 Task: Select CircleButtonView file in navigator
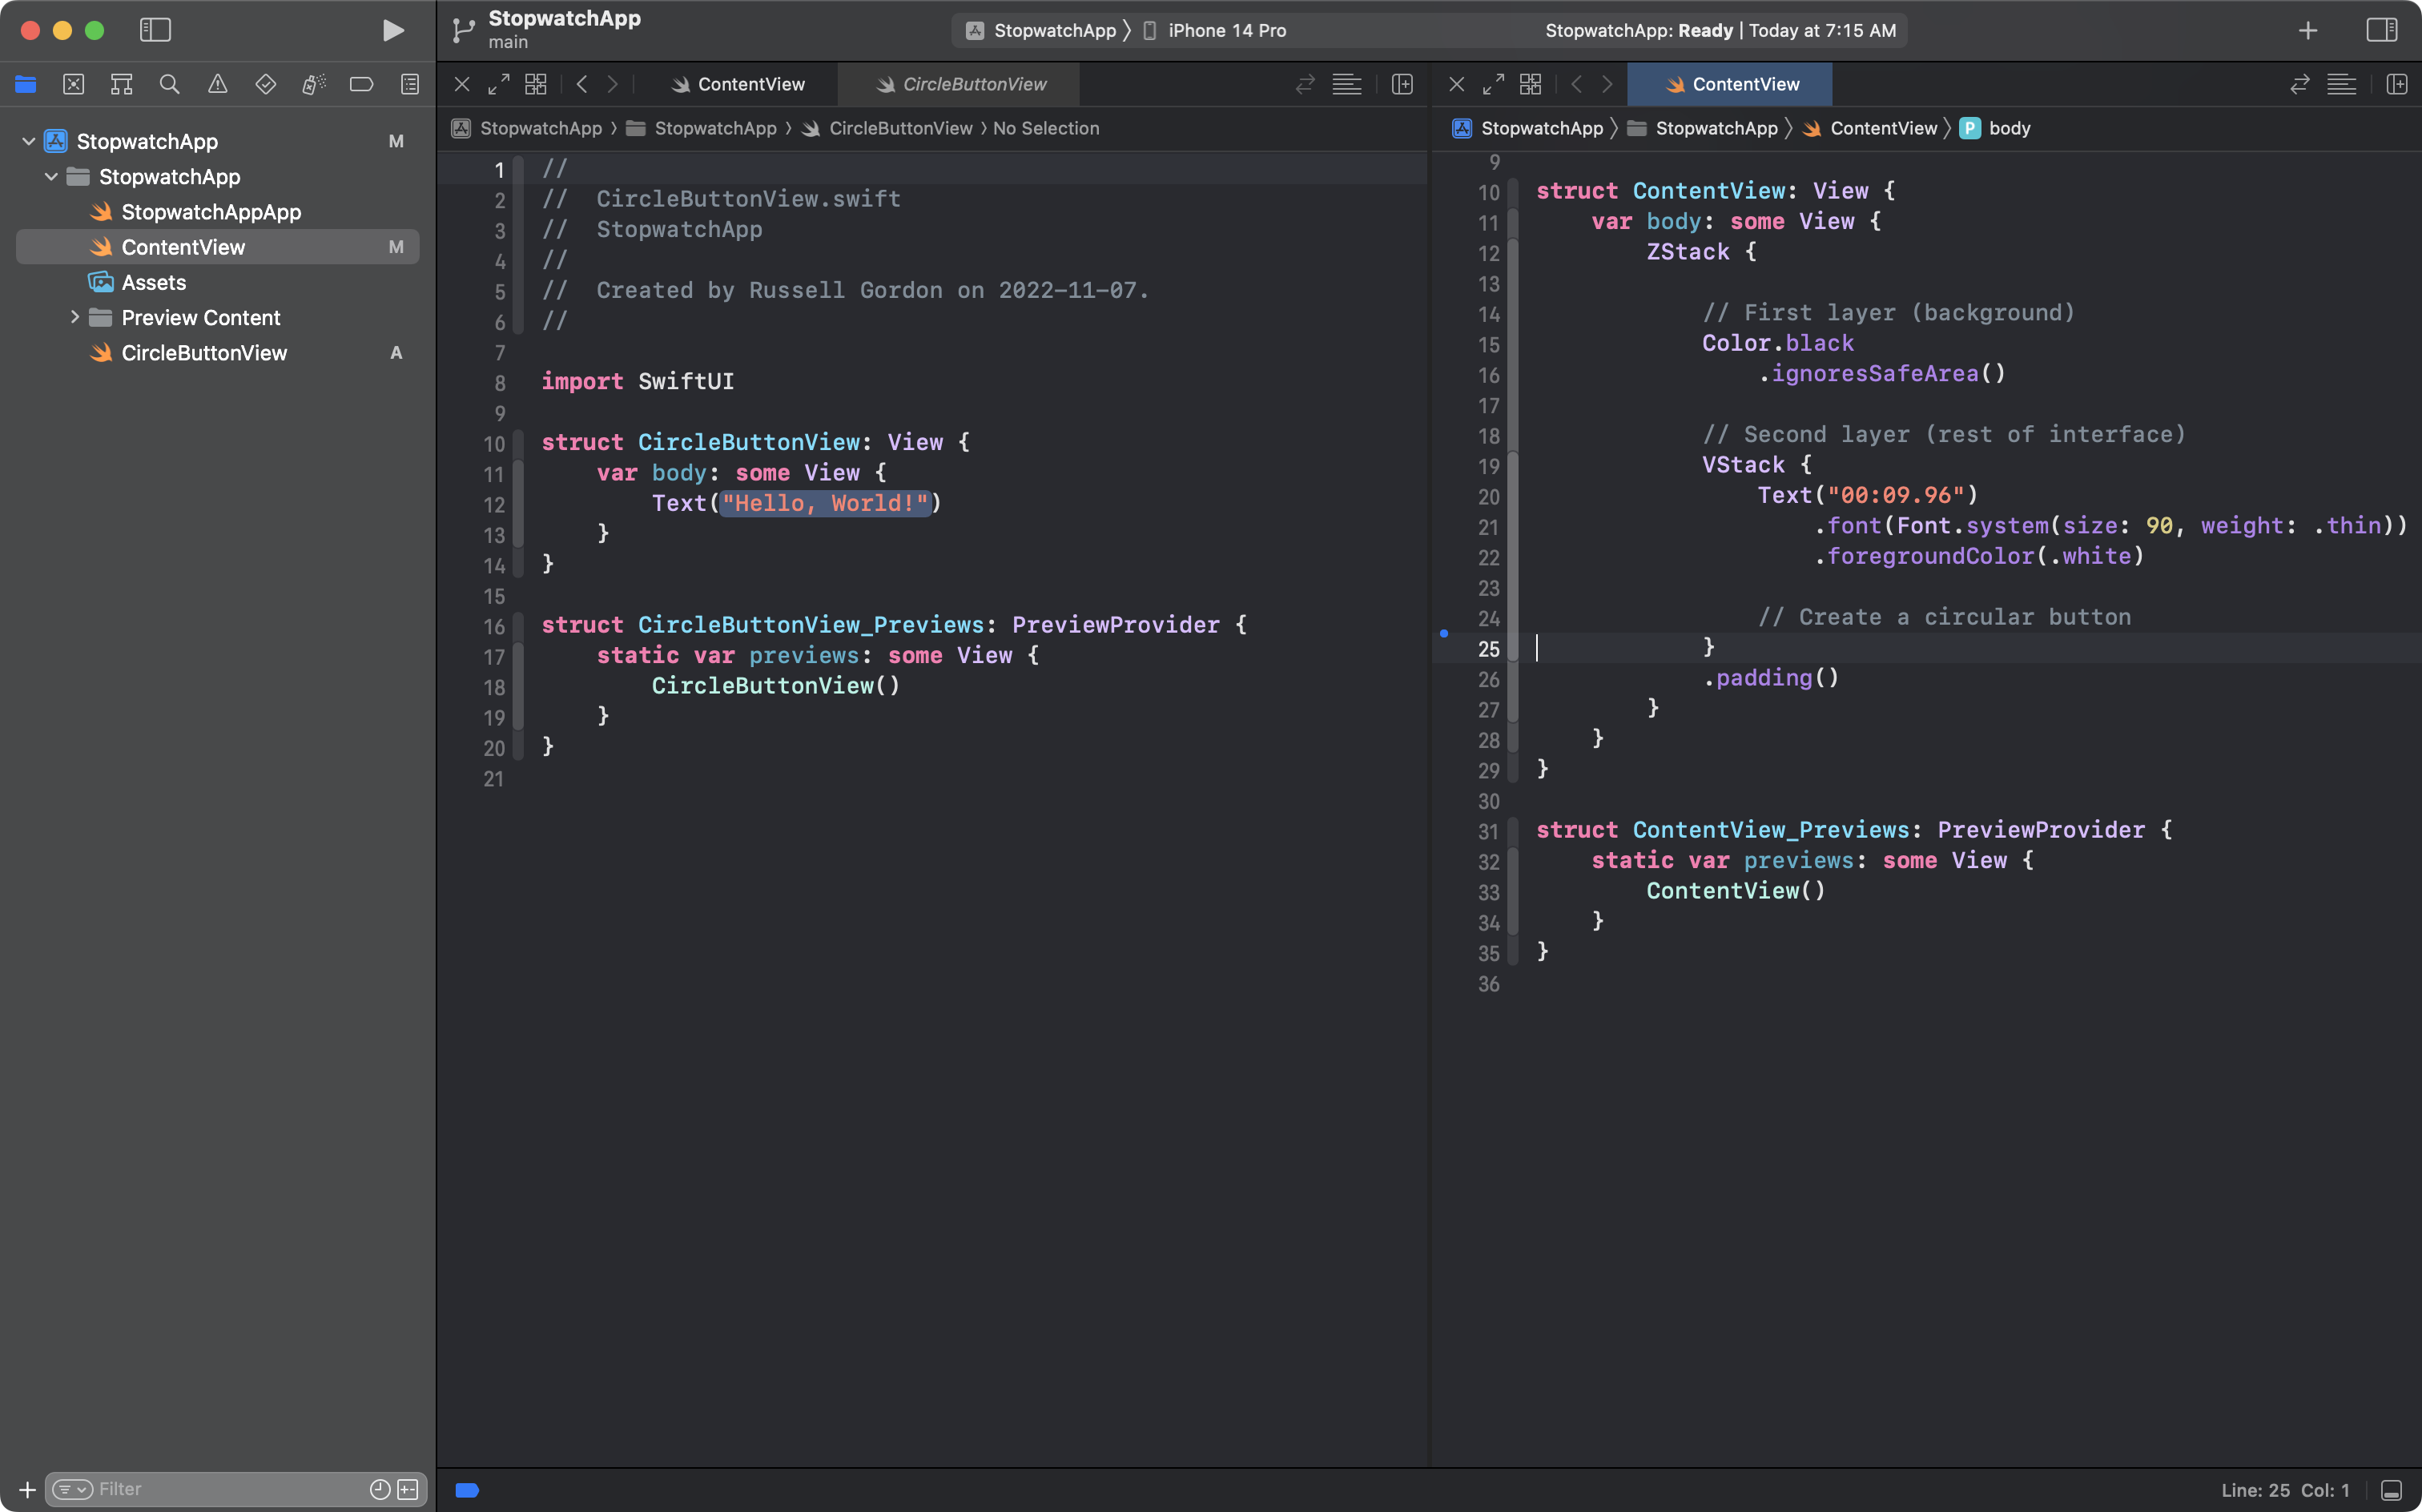coord(204,353)
